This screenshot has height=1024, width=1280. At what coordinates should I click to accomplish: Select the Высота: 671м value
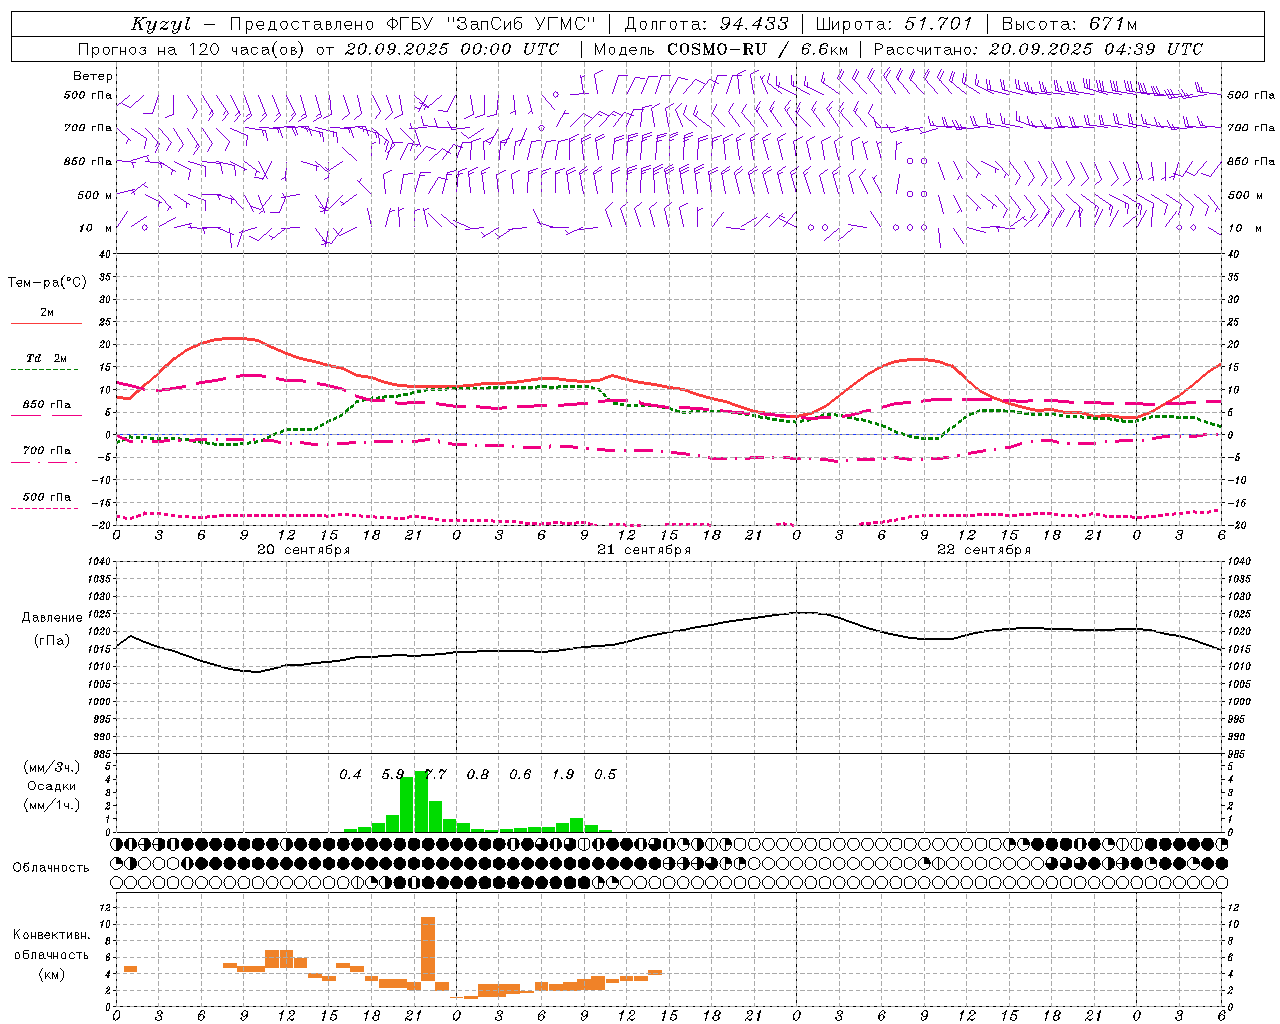click(1070, 24)
